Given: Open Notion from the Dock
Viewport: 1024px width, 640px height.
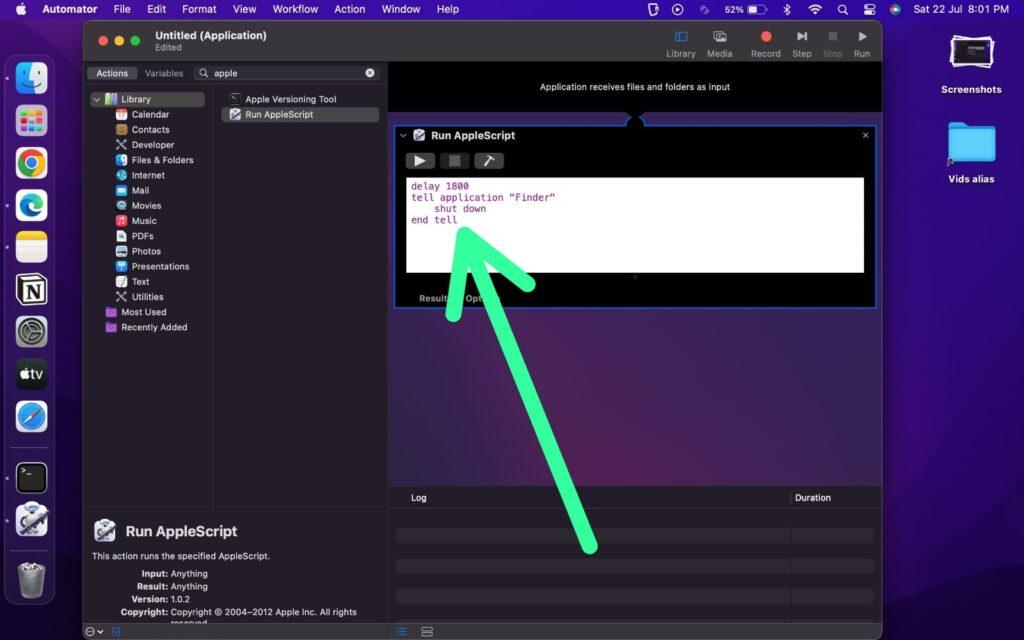Looking at the screenshot, I should click(31, 289).
